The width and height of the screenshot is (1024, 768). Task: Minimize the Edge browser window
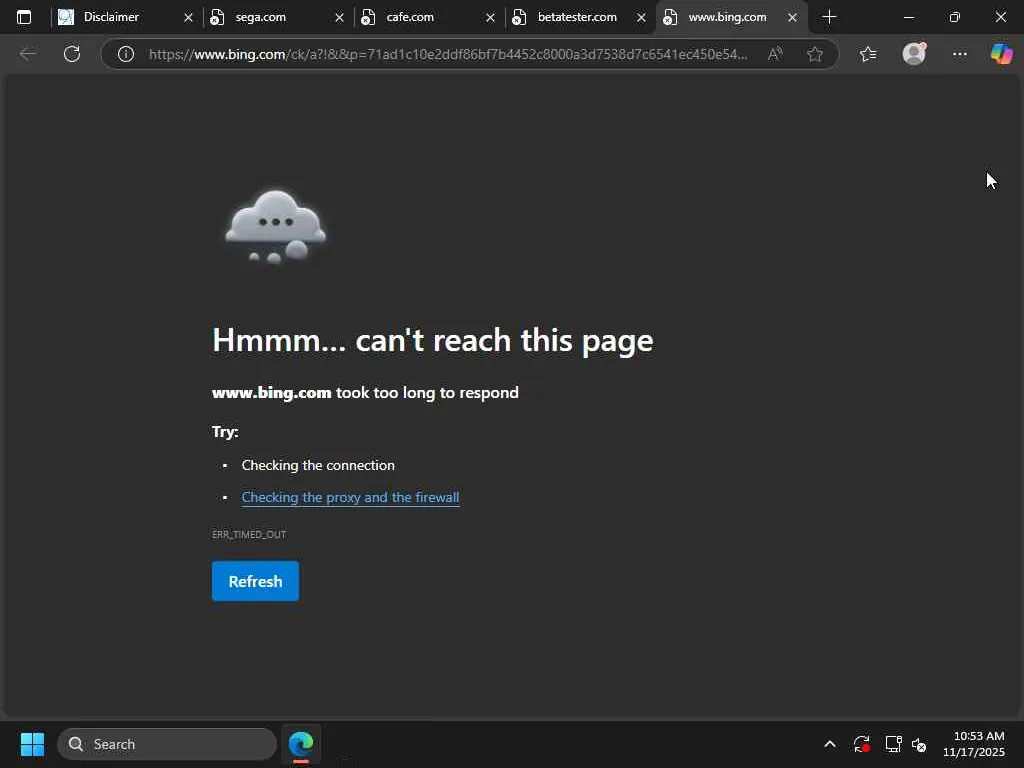point(908,17)
